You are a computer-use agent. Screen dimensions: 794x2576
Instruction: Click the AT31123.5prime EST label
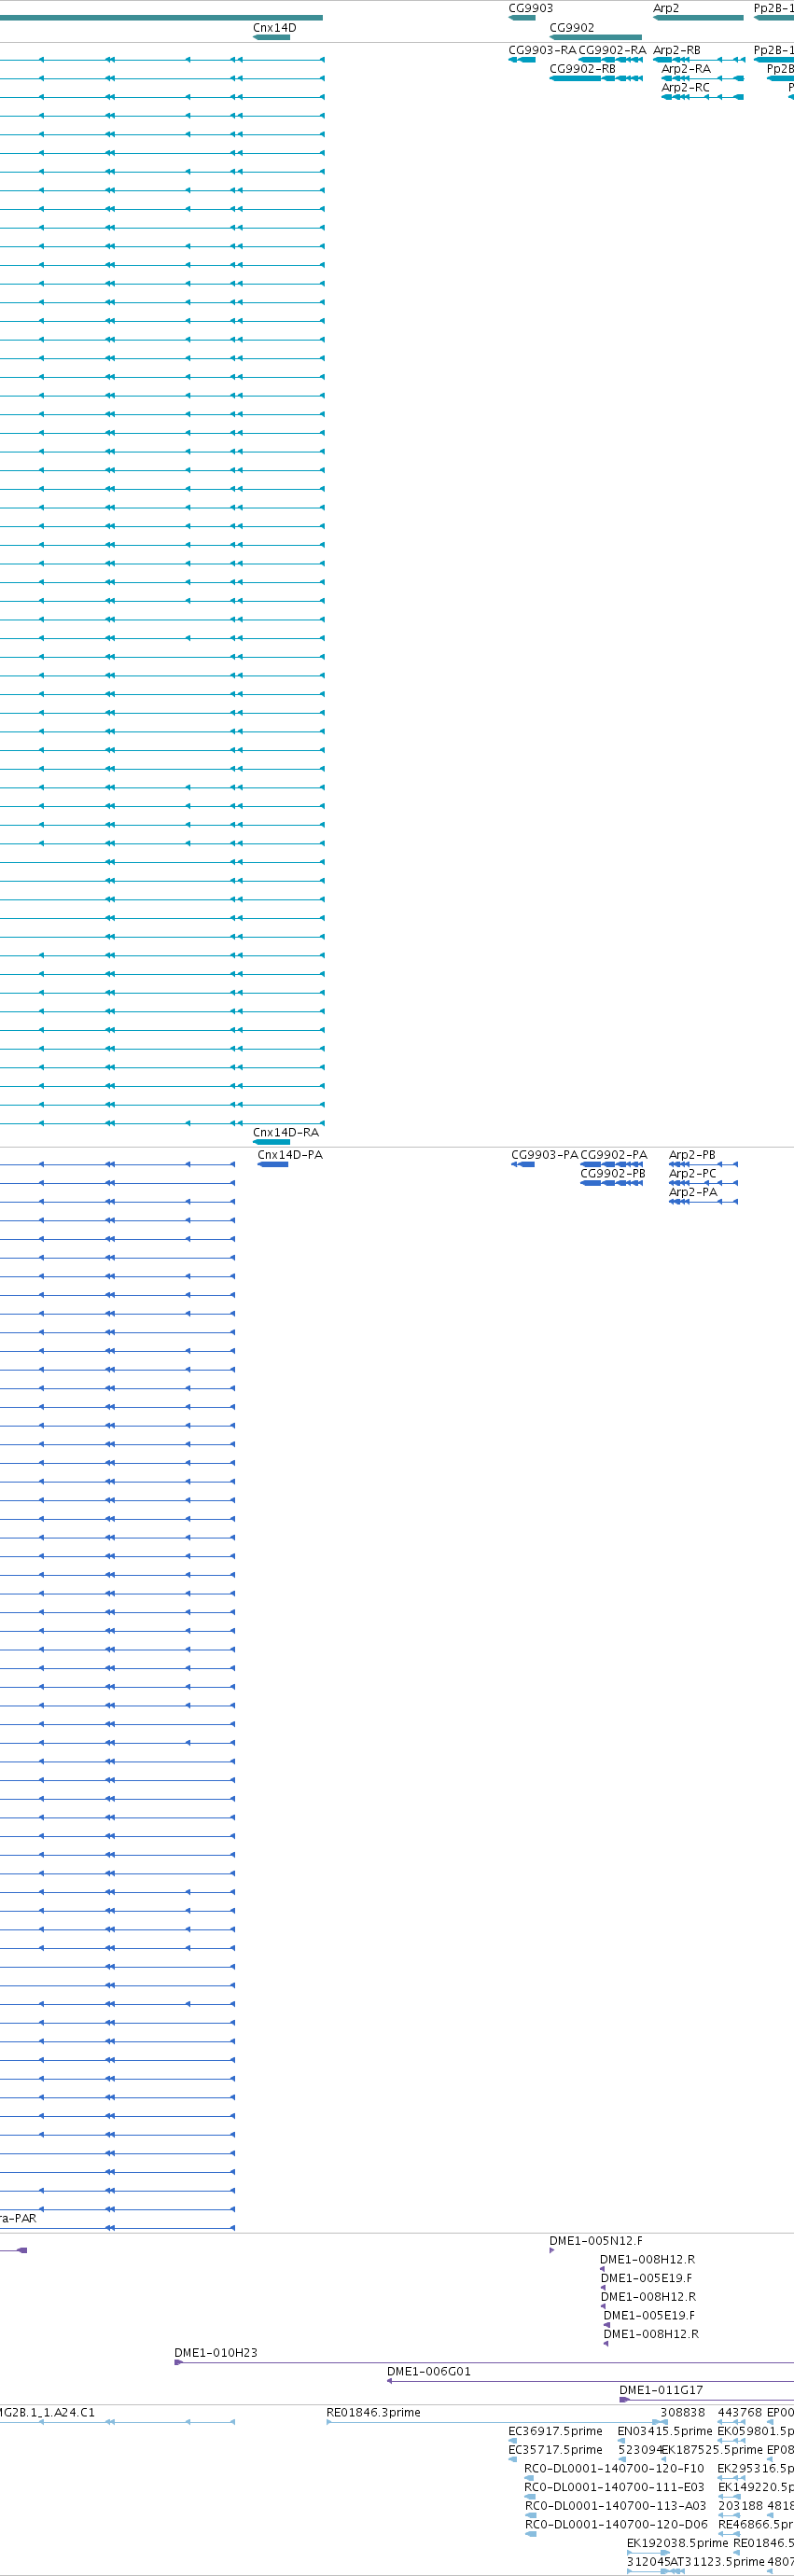717,2562
